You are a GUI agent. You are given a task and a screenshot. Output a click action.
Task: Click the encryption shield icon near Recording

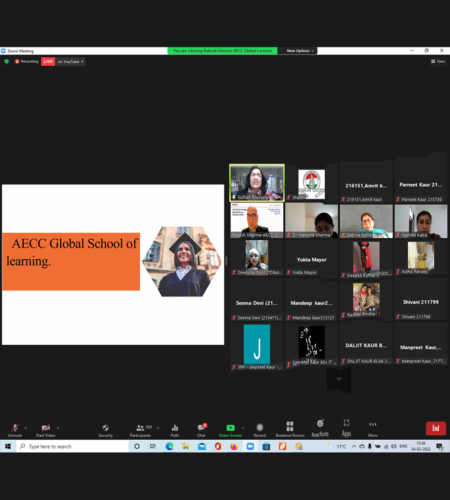click(6, 61)
